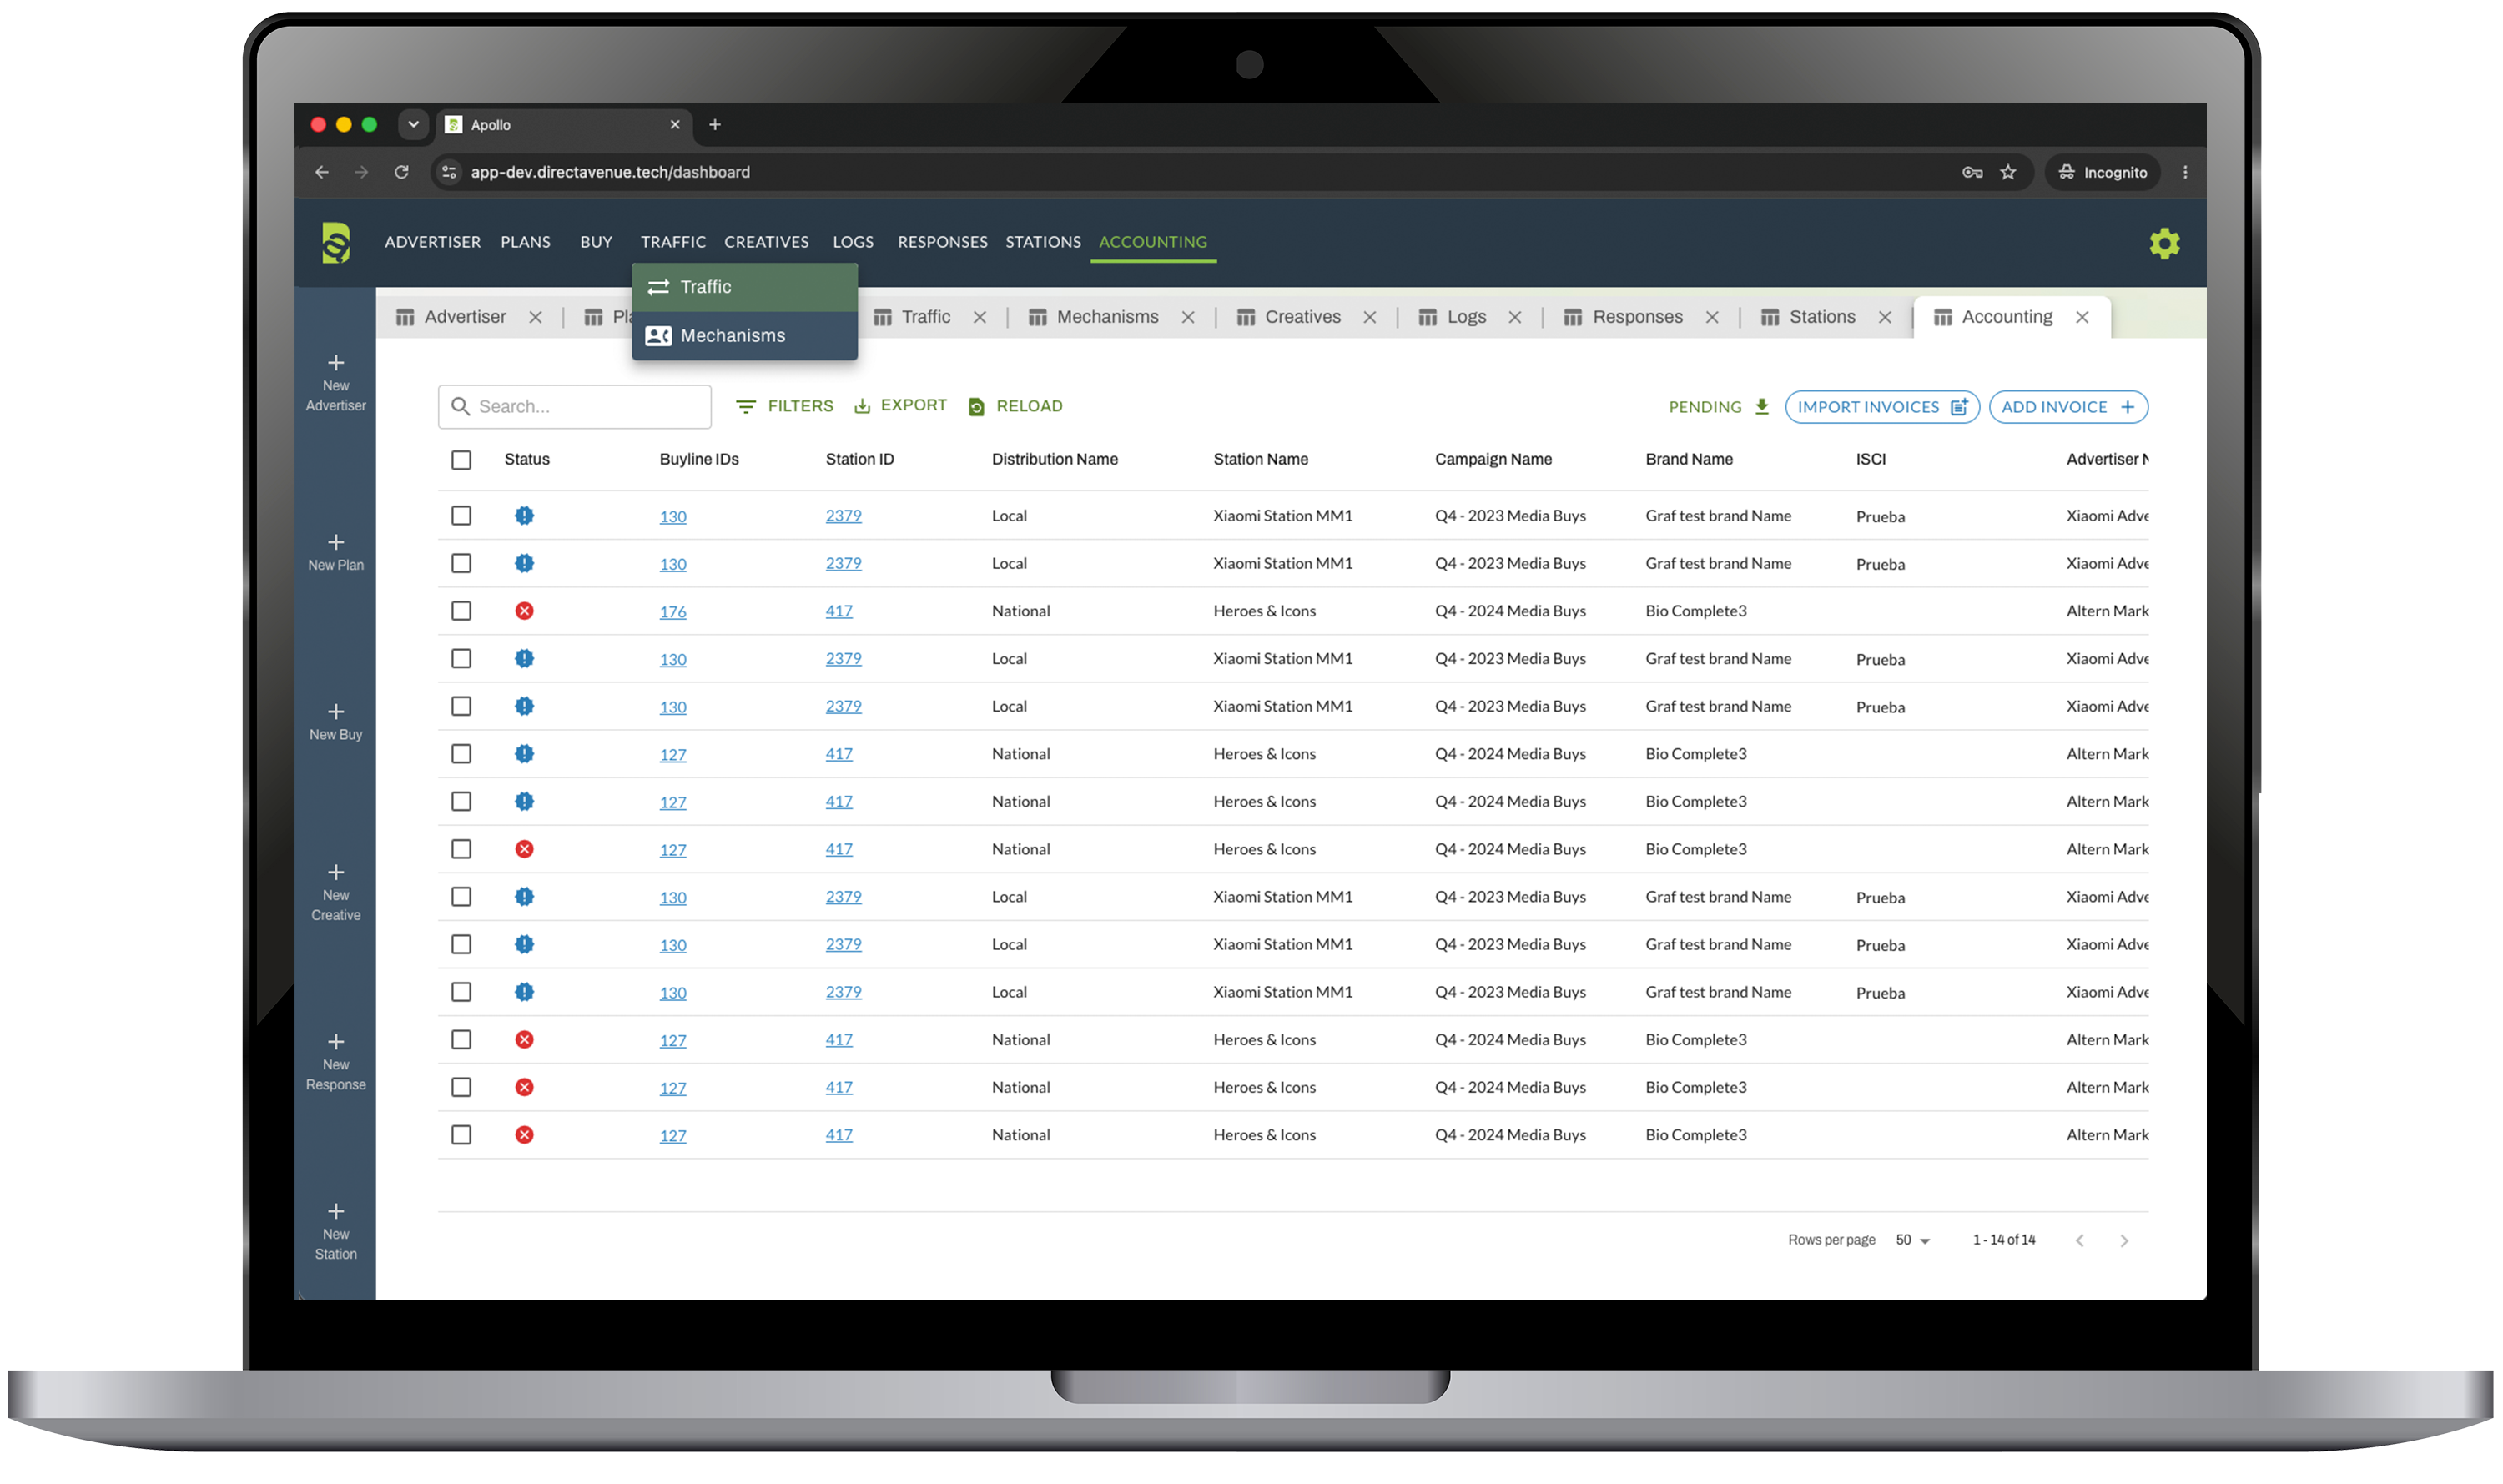The width and height of the screenshot is (2503, 1484).
Task: Click the RELOAD toolbar button
Action: click(x=1015, y=406)
